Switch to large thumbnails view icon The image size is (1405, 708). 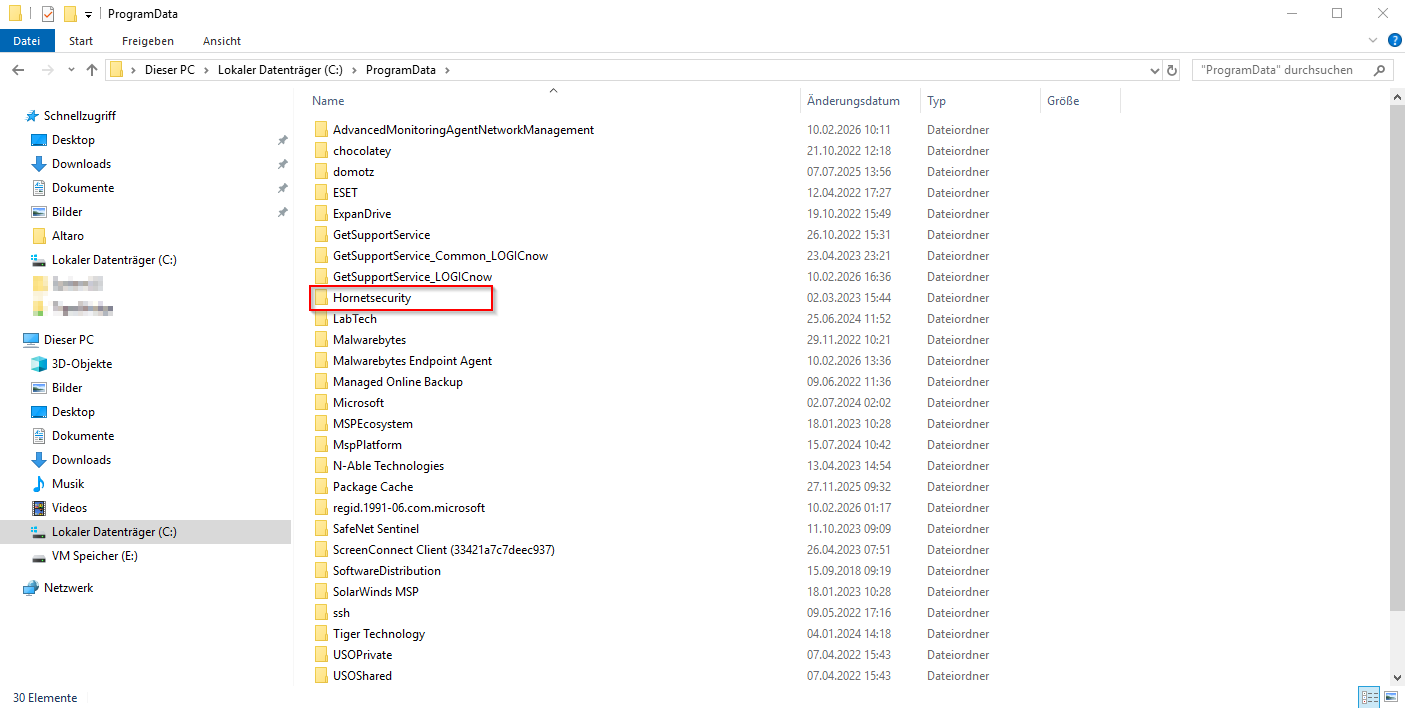pyautogui.click(x=1390, y=697)
